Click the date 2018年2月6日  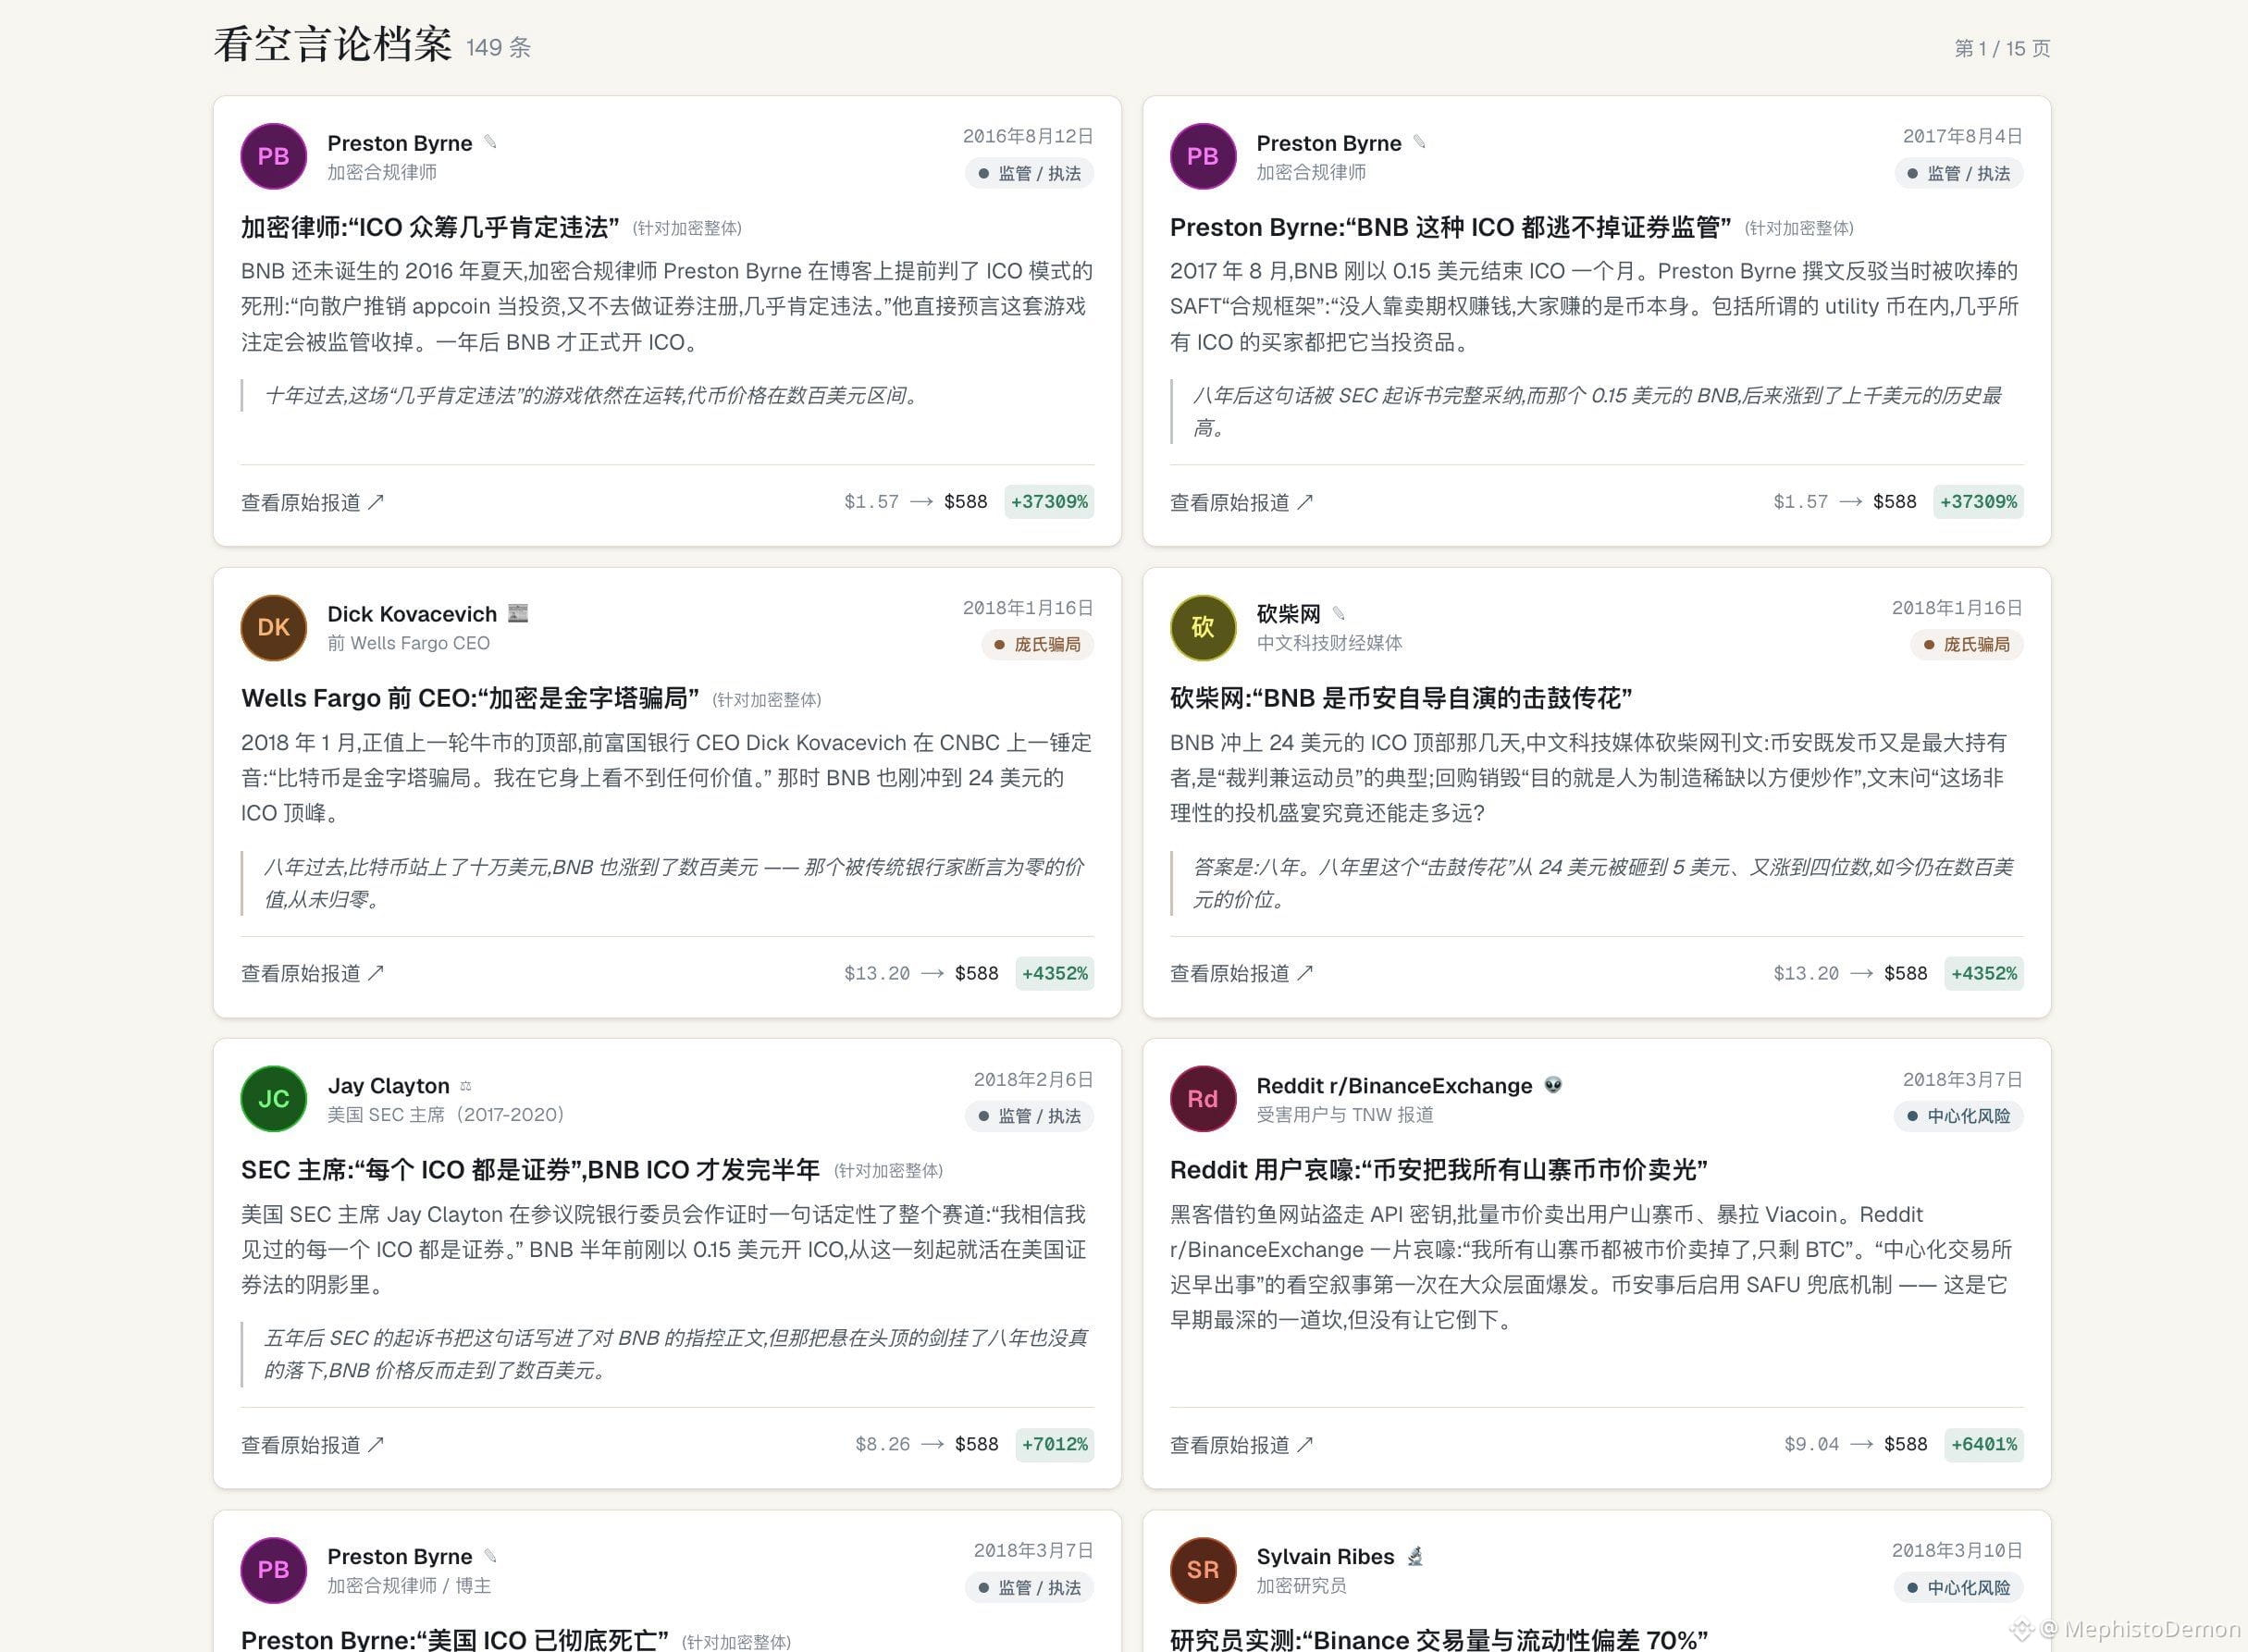coord(1033,1079)
